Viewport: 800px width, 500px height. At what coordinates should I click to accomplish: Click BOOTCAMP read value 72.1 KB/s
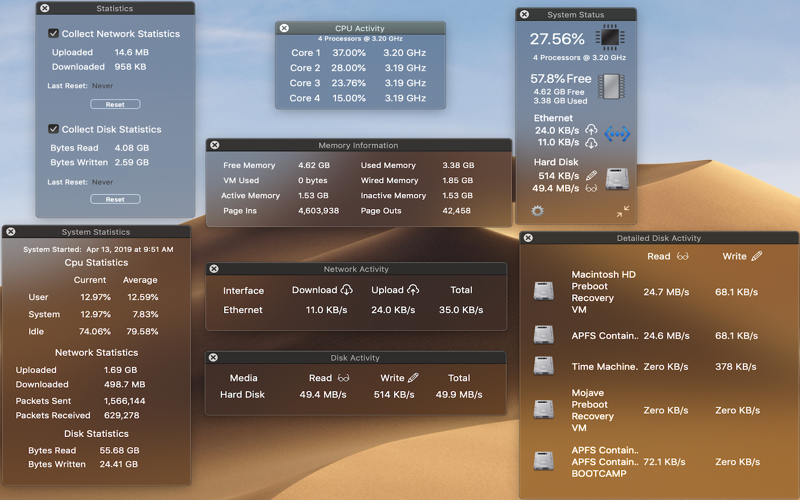click(664, 462)
